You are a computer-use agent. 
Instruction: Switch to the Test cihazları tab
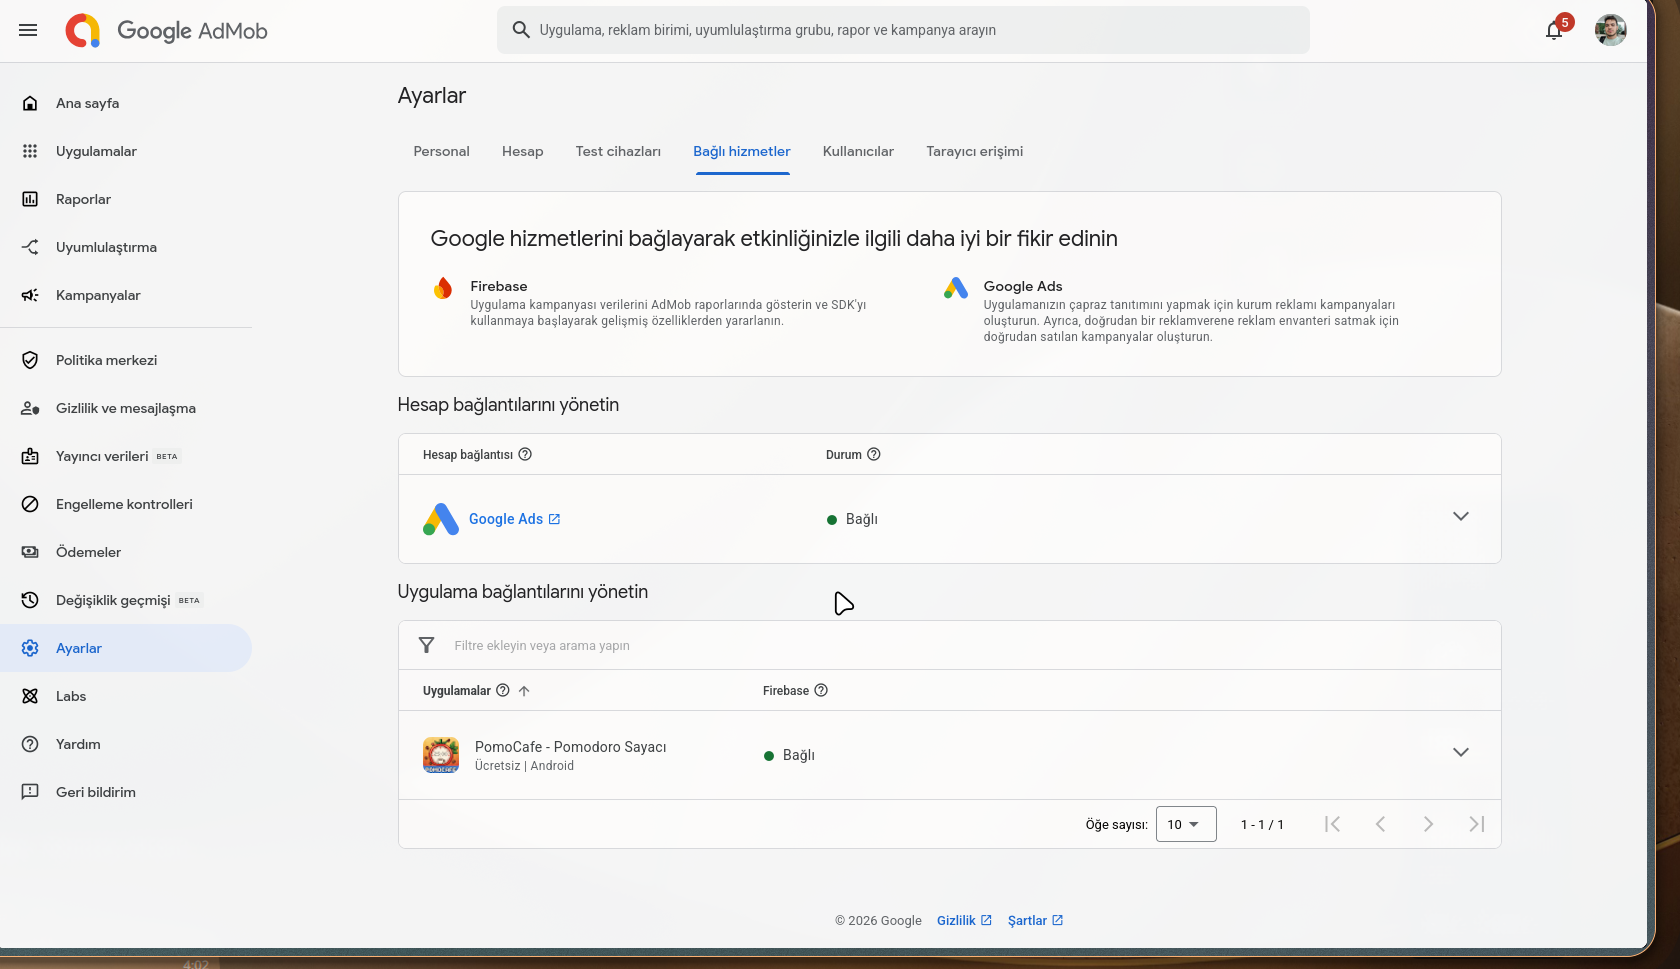coord(618,151)
